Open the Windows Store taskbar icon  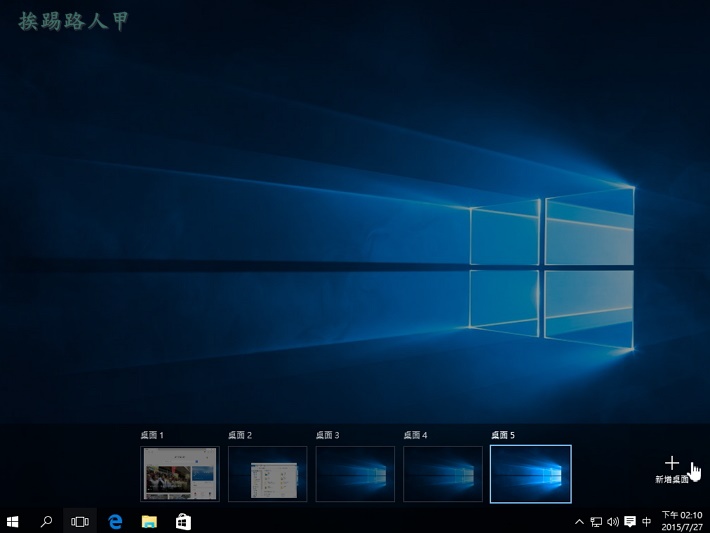183,522
